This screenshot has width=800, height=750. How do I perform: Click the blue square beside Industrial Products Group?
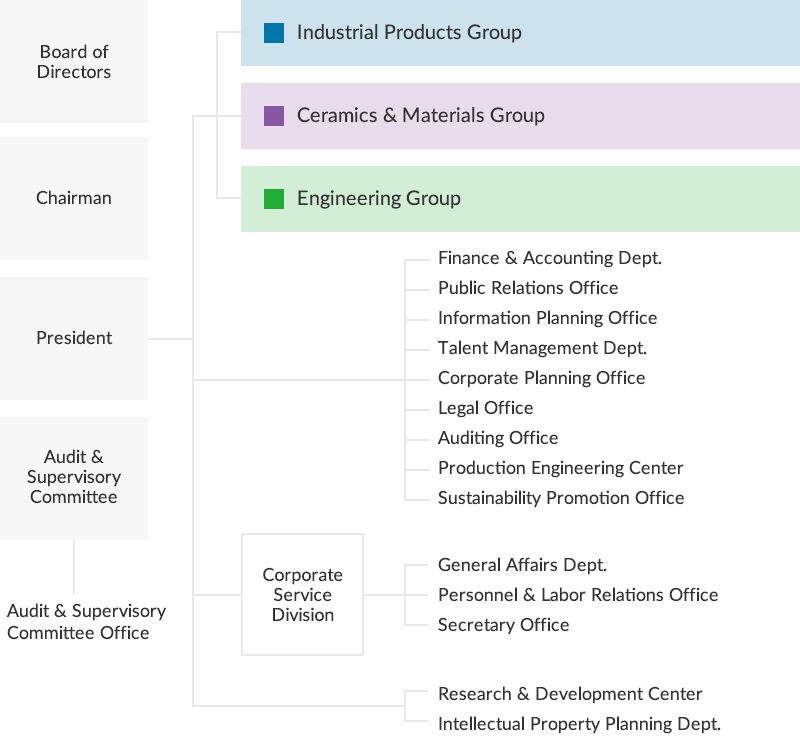tap(274, 33)
